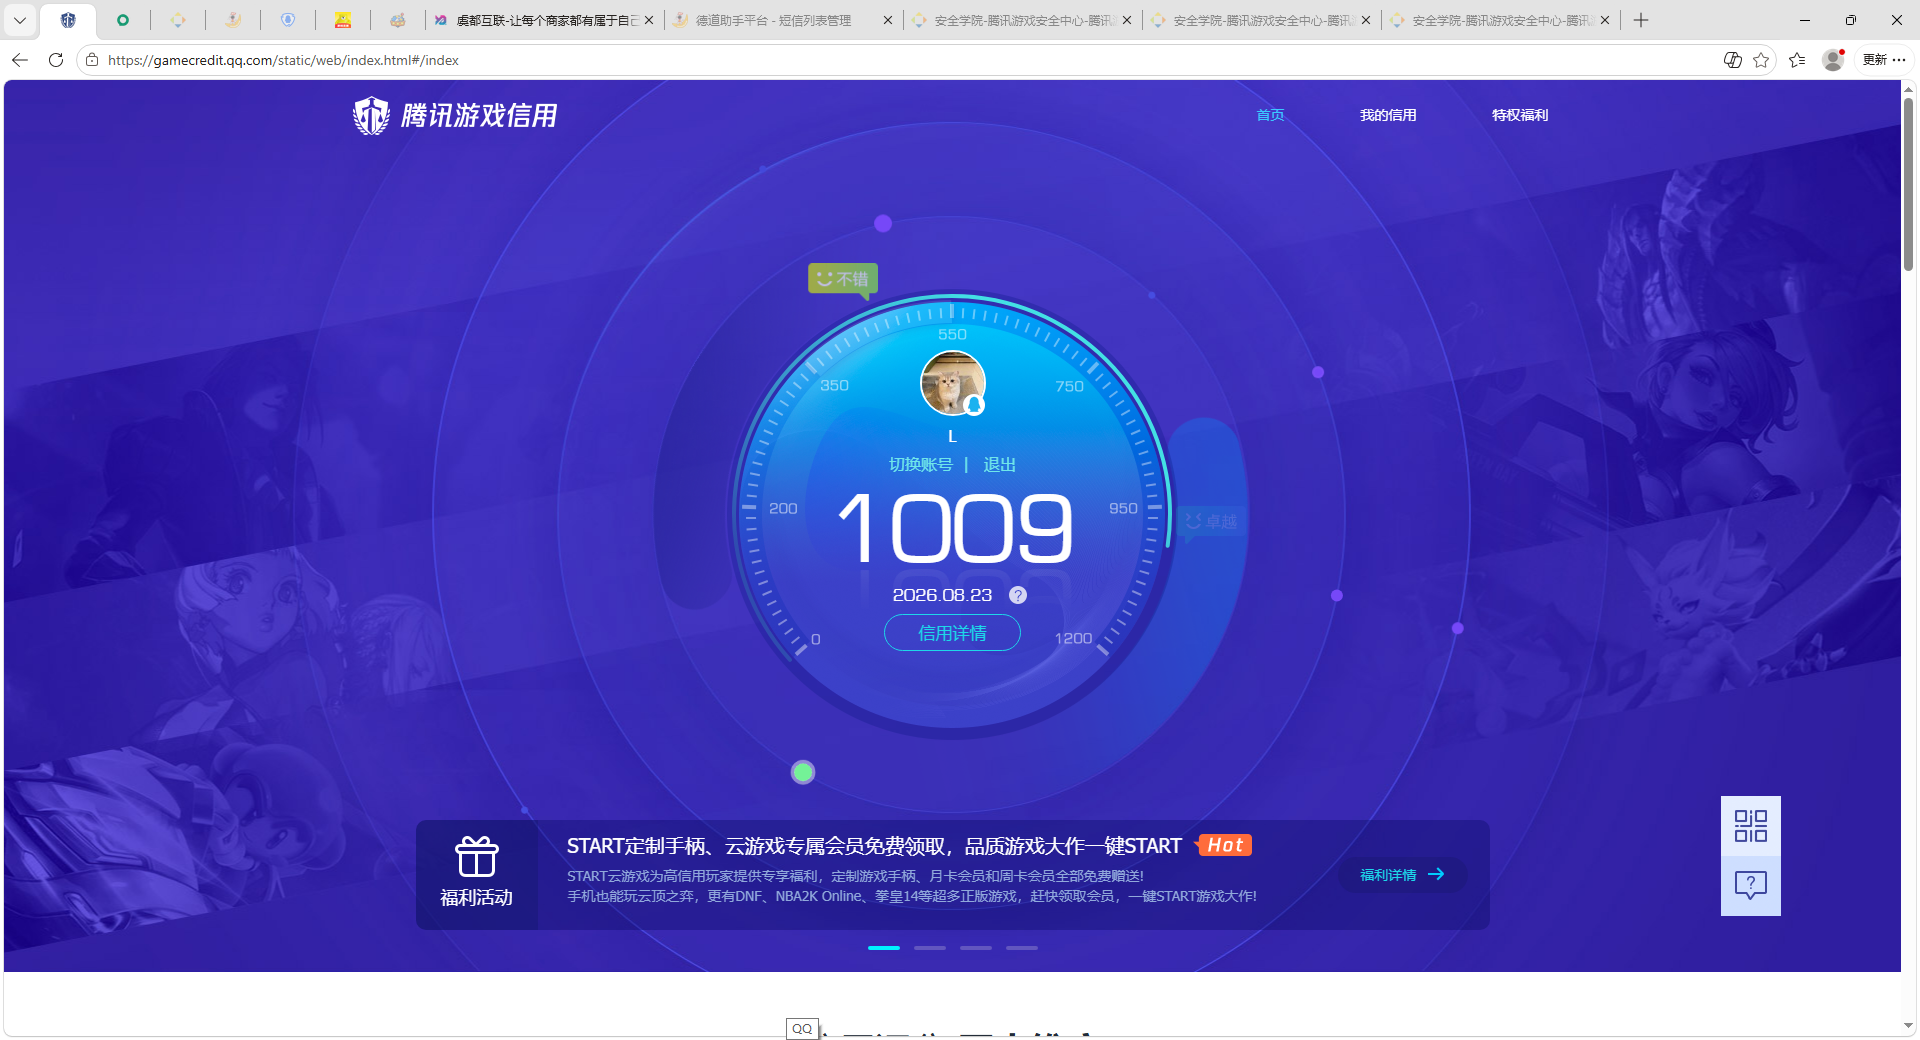Open the 更新 settings menu button
The height and width of the screenshot is (1040, 1920).
pyautogui.click(x=1884, y=60)
